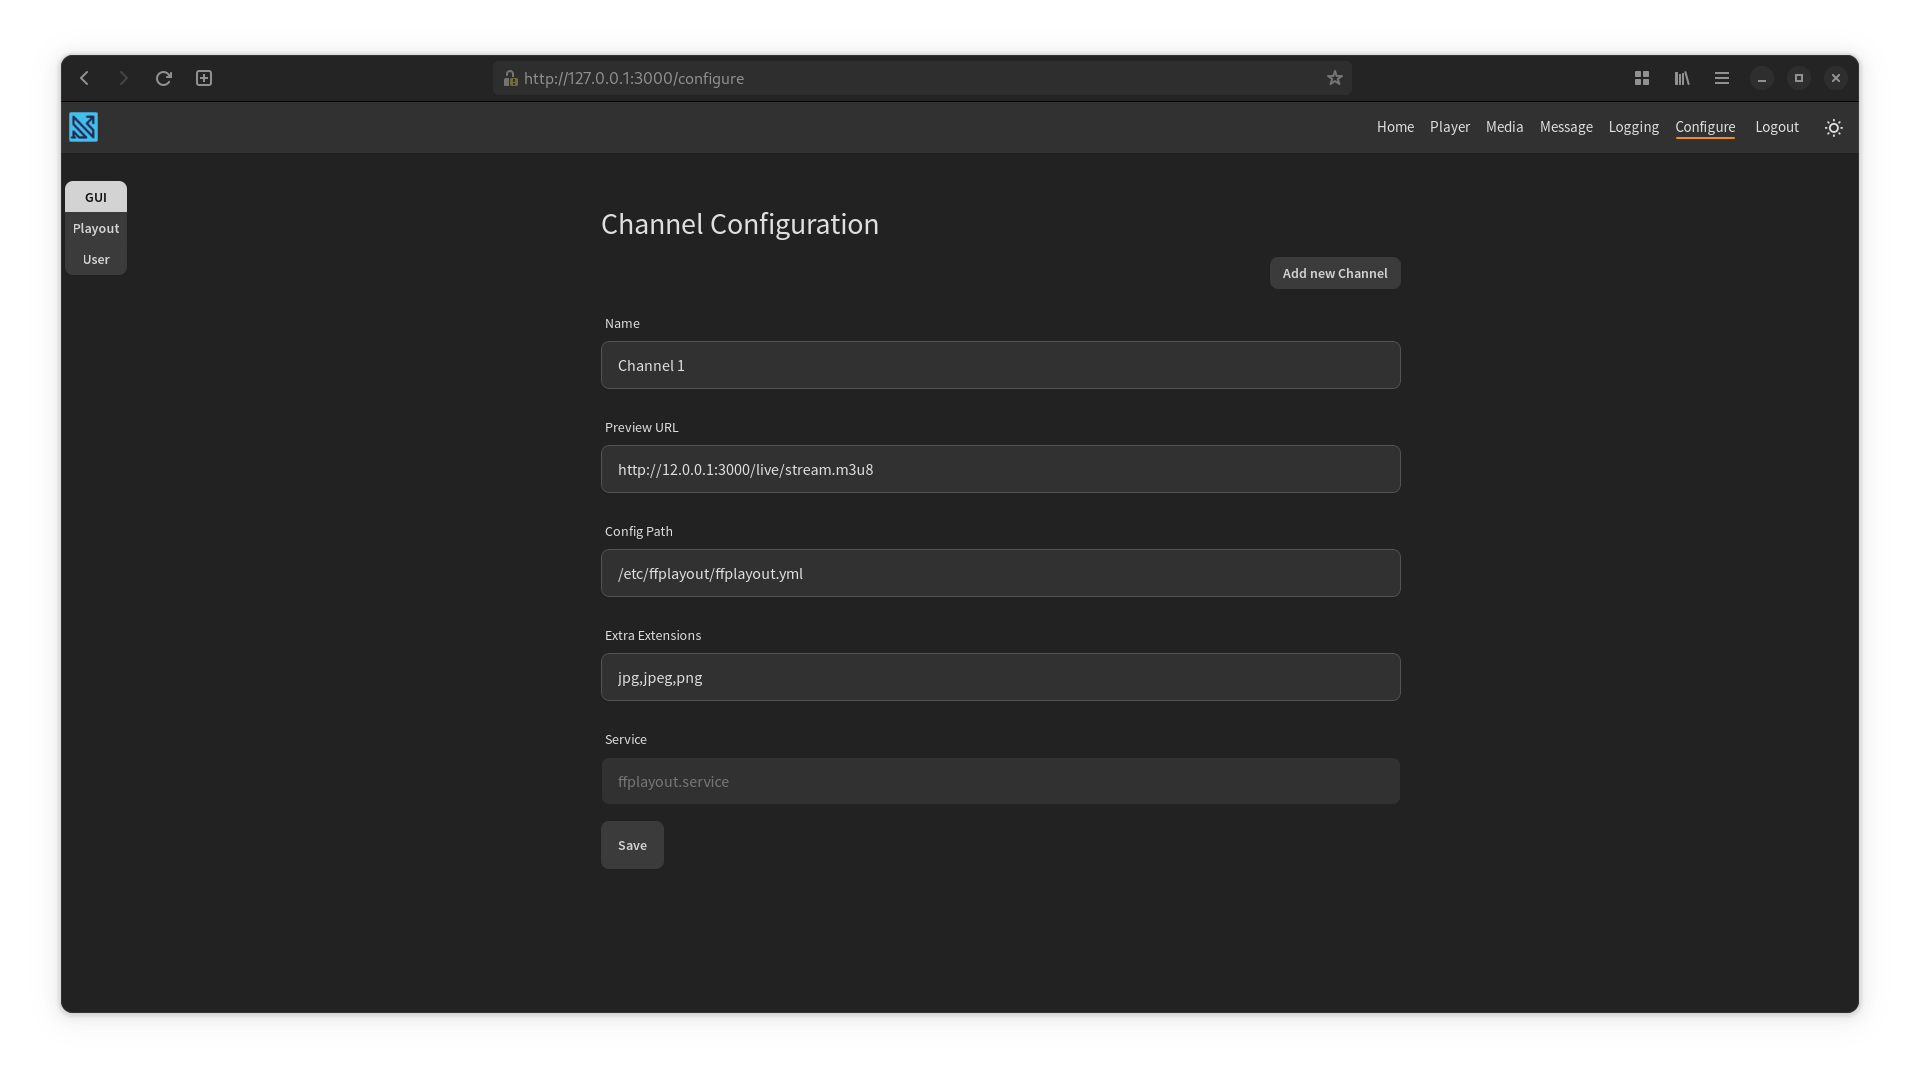Click the Config Path label
Image resolution: width=1920 pixels, height=1080 pixels.
coord(638,531)
